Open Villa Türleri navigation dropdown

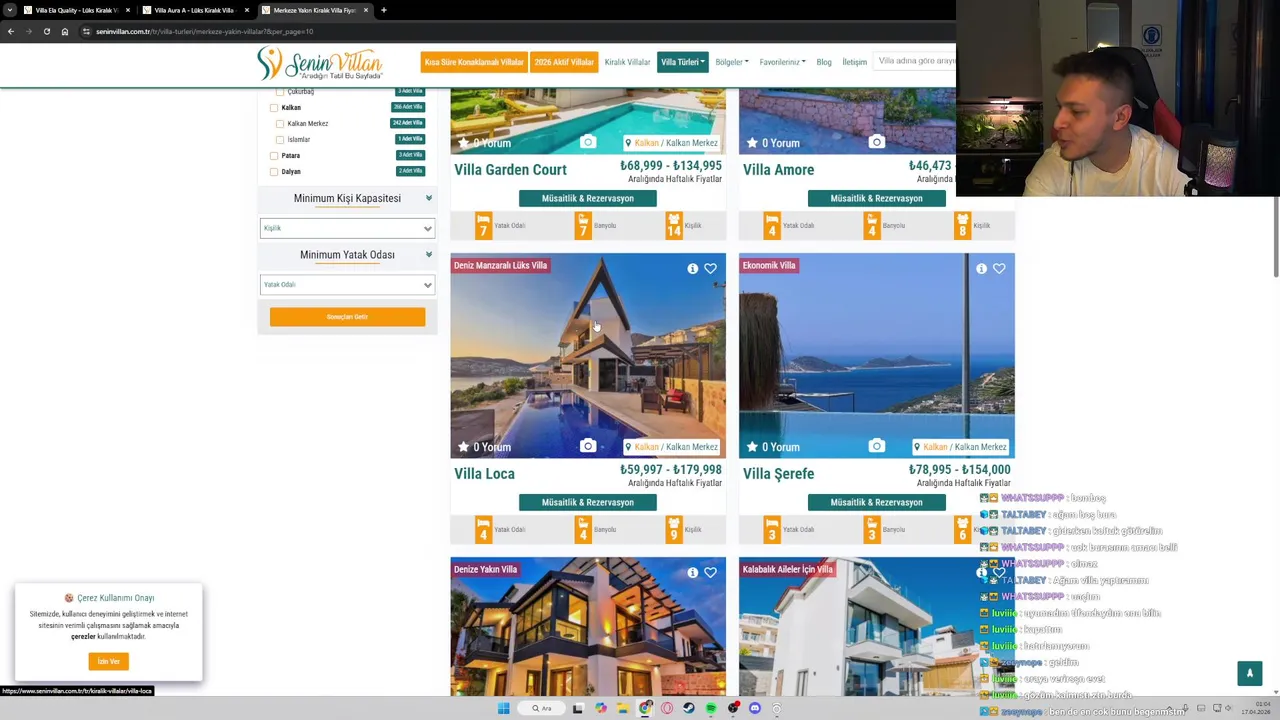pyautogui.click(x=683, y=62)
